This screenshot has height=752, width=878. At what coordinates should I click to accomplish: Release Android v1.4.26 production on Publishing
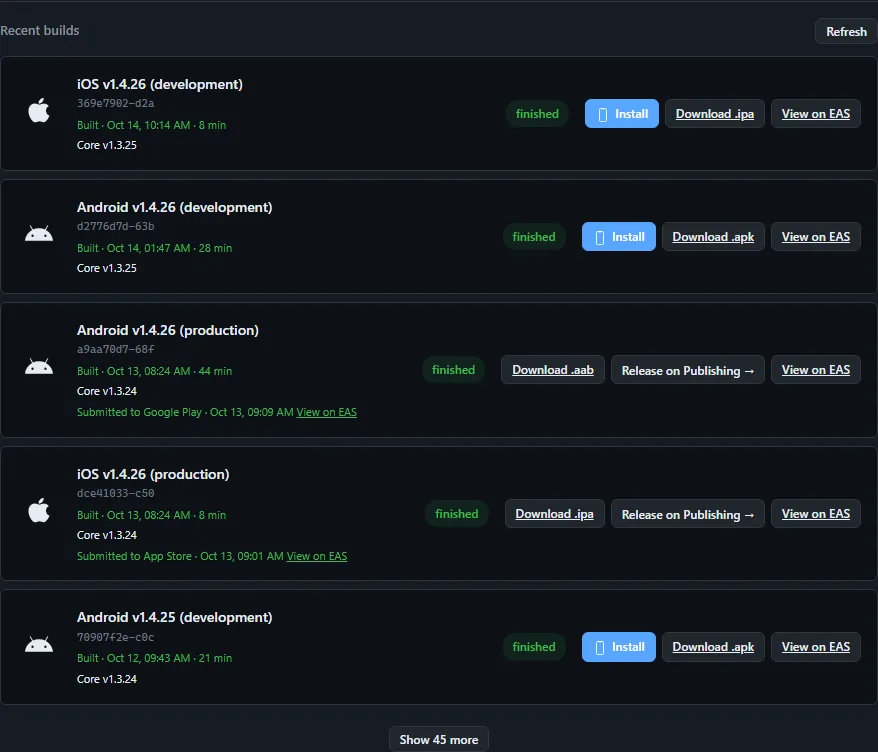pos(688,370)
